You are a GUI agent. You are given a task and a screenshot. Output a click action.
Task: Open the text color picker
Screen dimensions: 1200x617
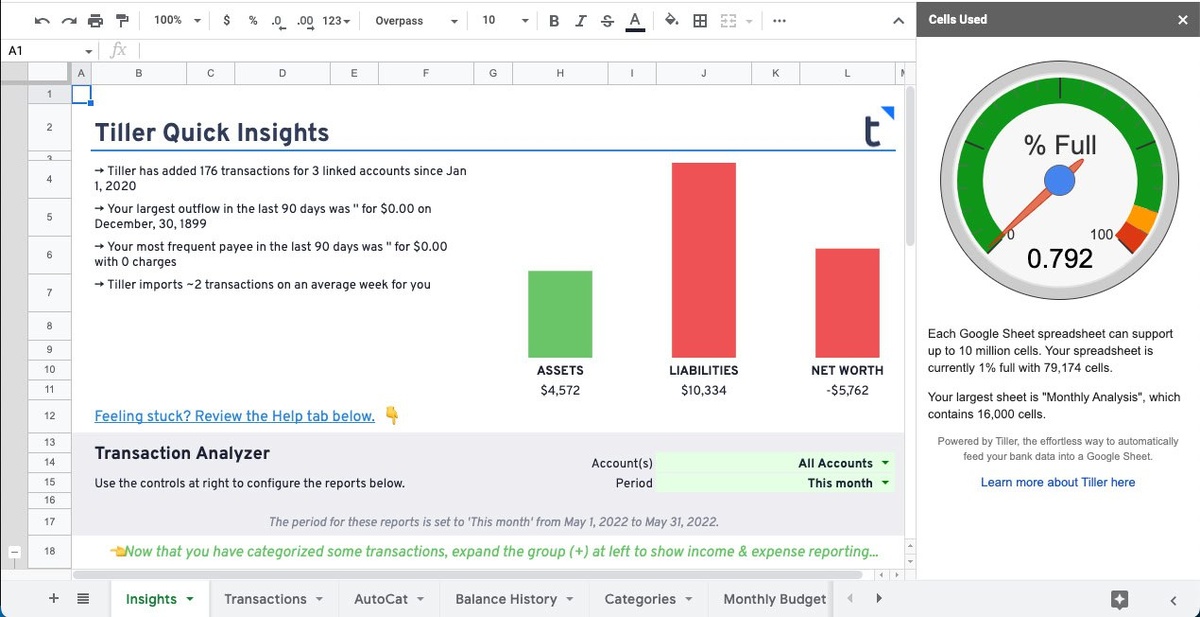[x=634, y=20]
